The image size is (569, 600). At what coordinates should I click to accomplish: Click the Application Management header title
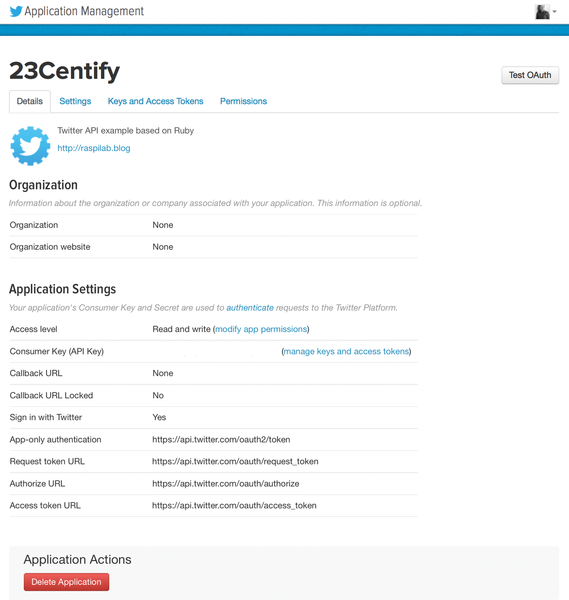[x=84, y=11]
